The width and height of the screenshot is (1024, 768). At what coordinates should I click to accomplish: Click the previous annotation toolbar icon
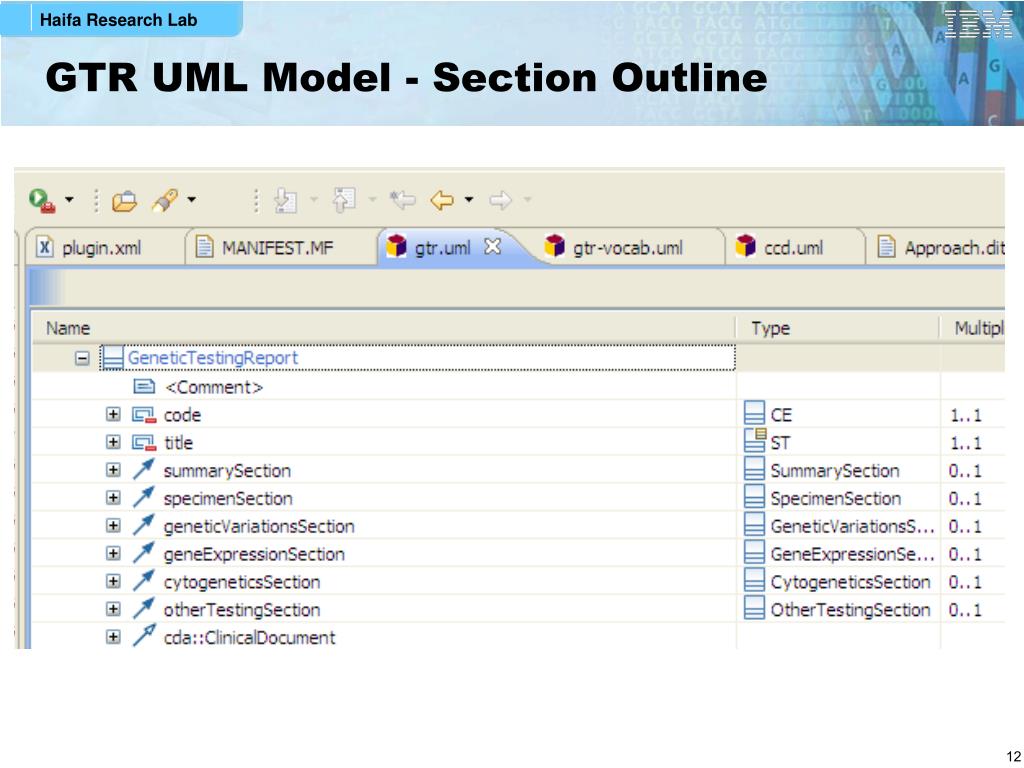point(344,200)
